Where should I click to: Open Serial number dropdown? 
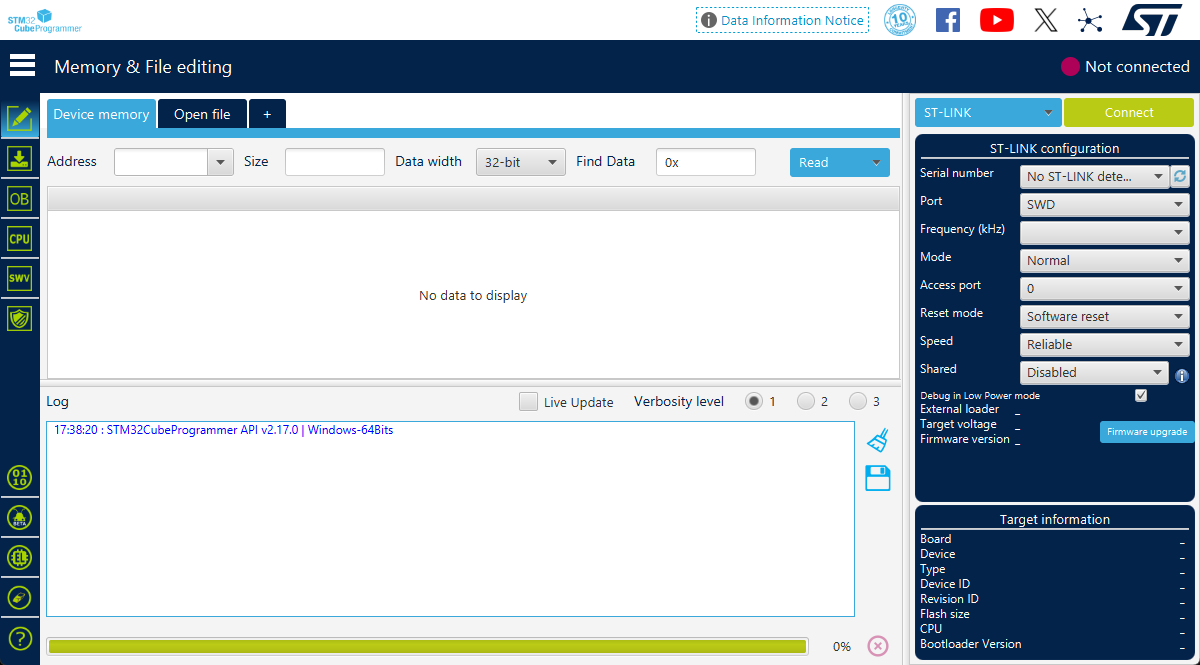click(x=1094, y=176)
